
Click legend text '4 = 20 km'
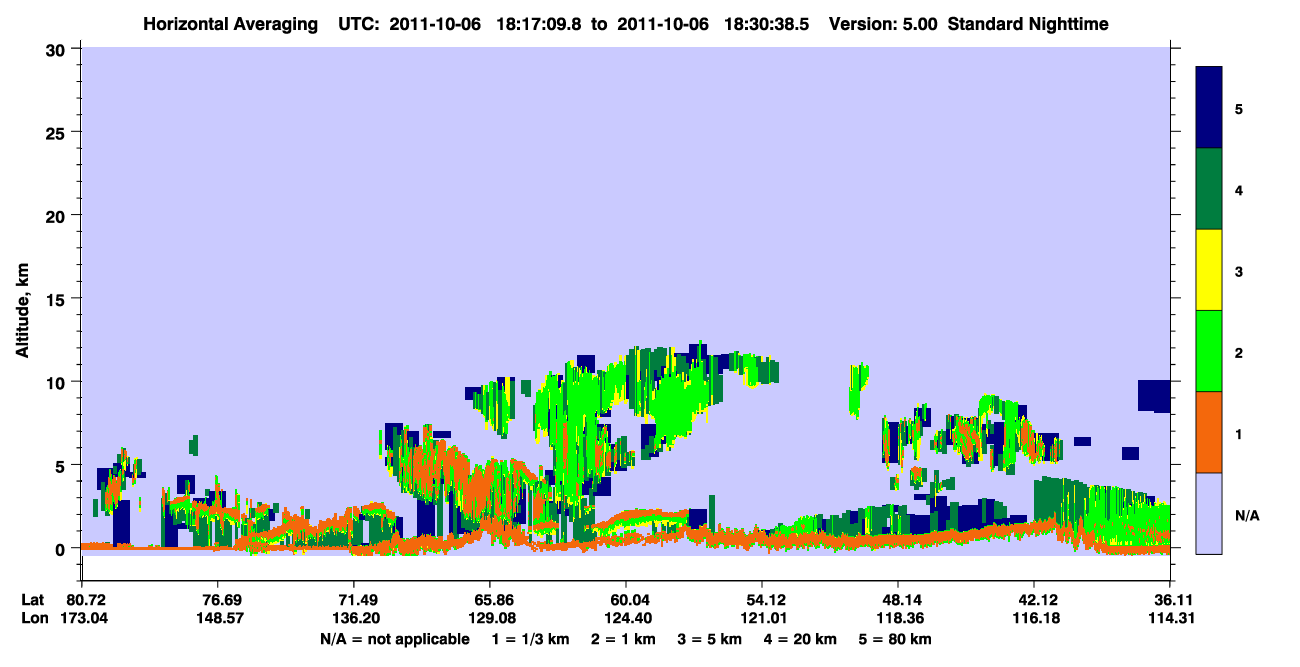click(x=800, y=639)
